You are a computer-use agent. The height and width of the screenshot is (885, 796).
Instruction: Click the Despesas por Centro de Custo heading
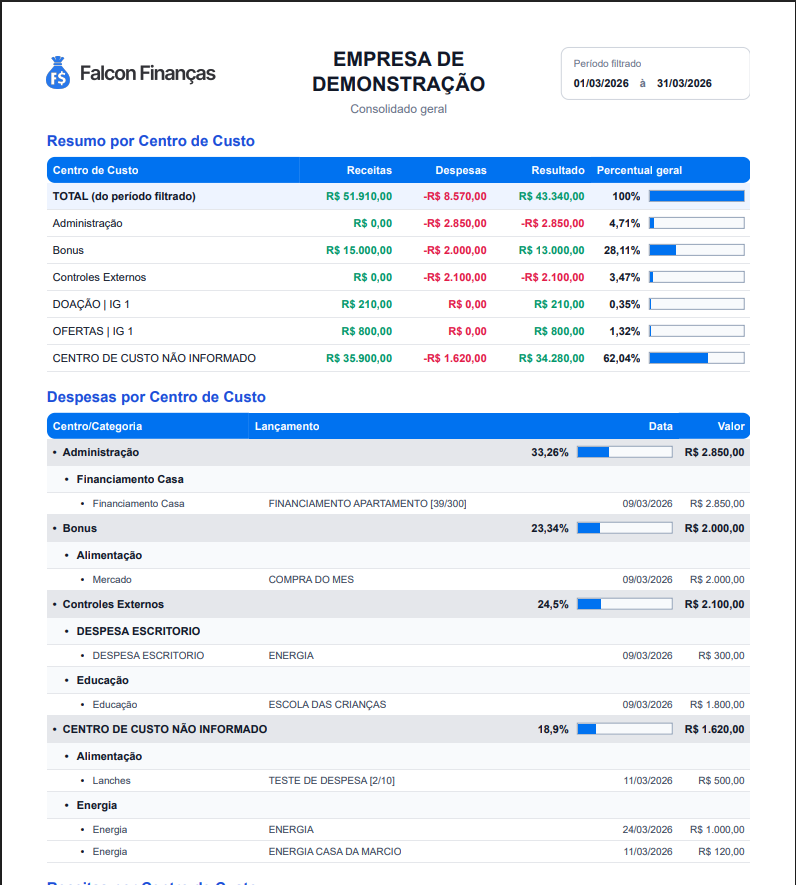coord(156,397)
